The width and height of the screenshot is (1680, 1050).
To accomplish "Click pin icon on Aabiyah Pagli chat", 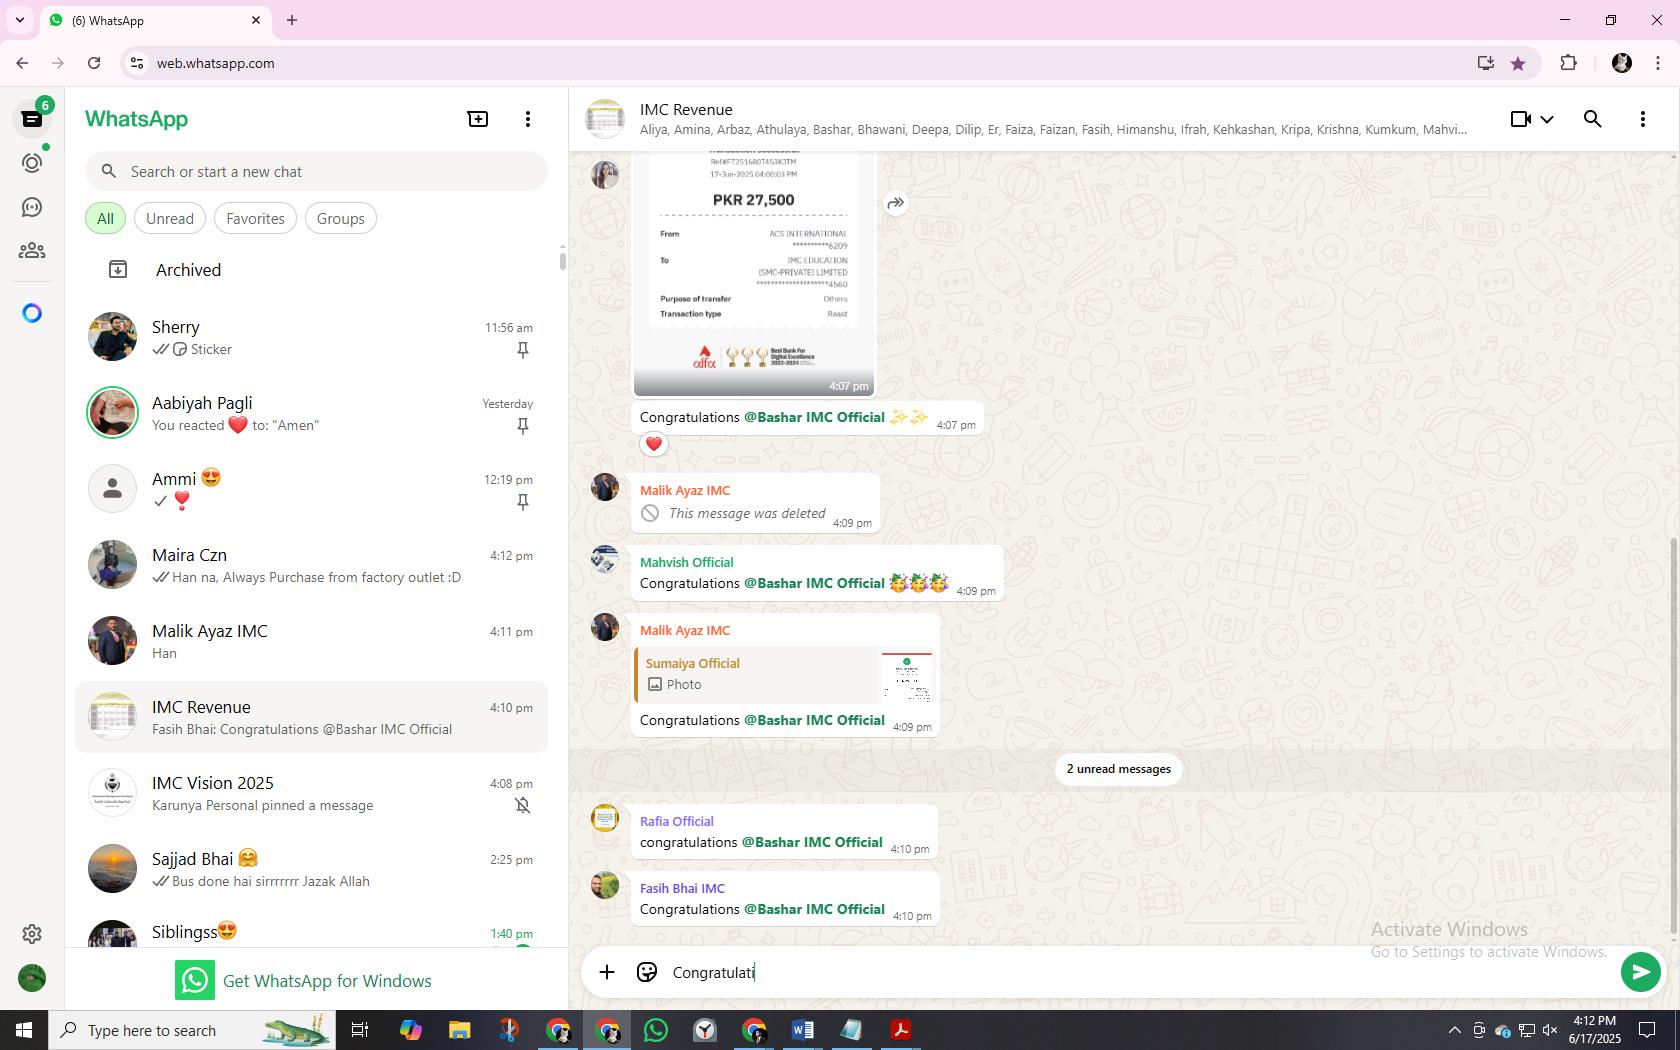I will tap(522, 426).
